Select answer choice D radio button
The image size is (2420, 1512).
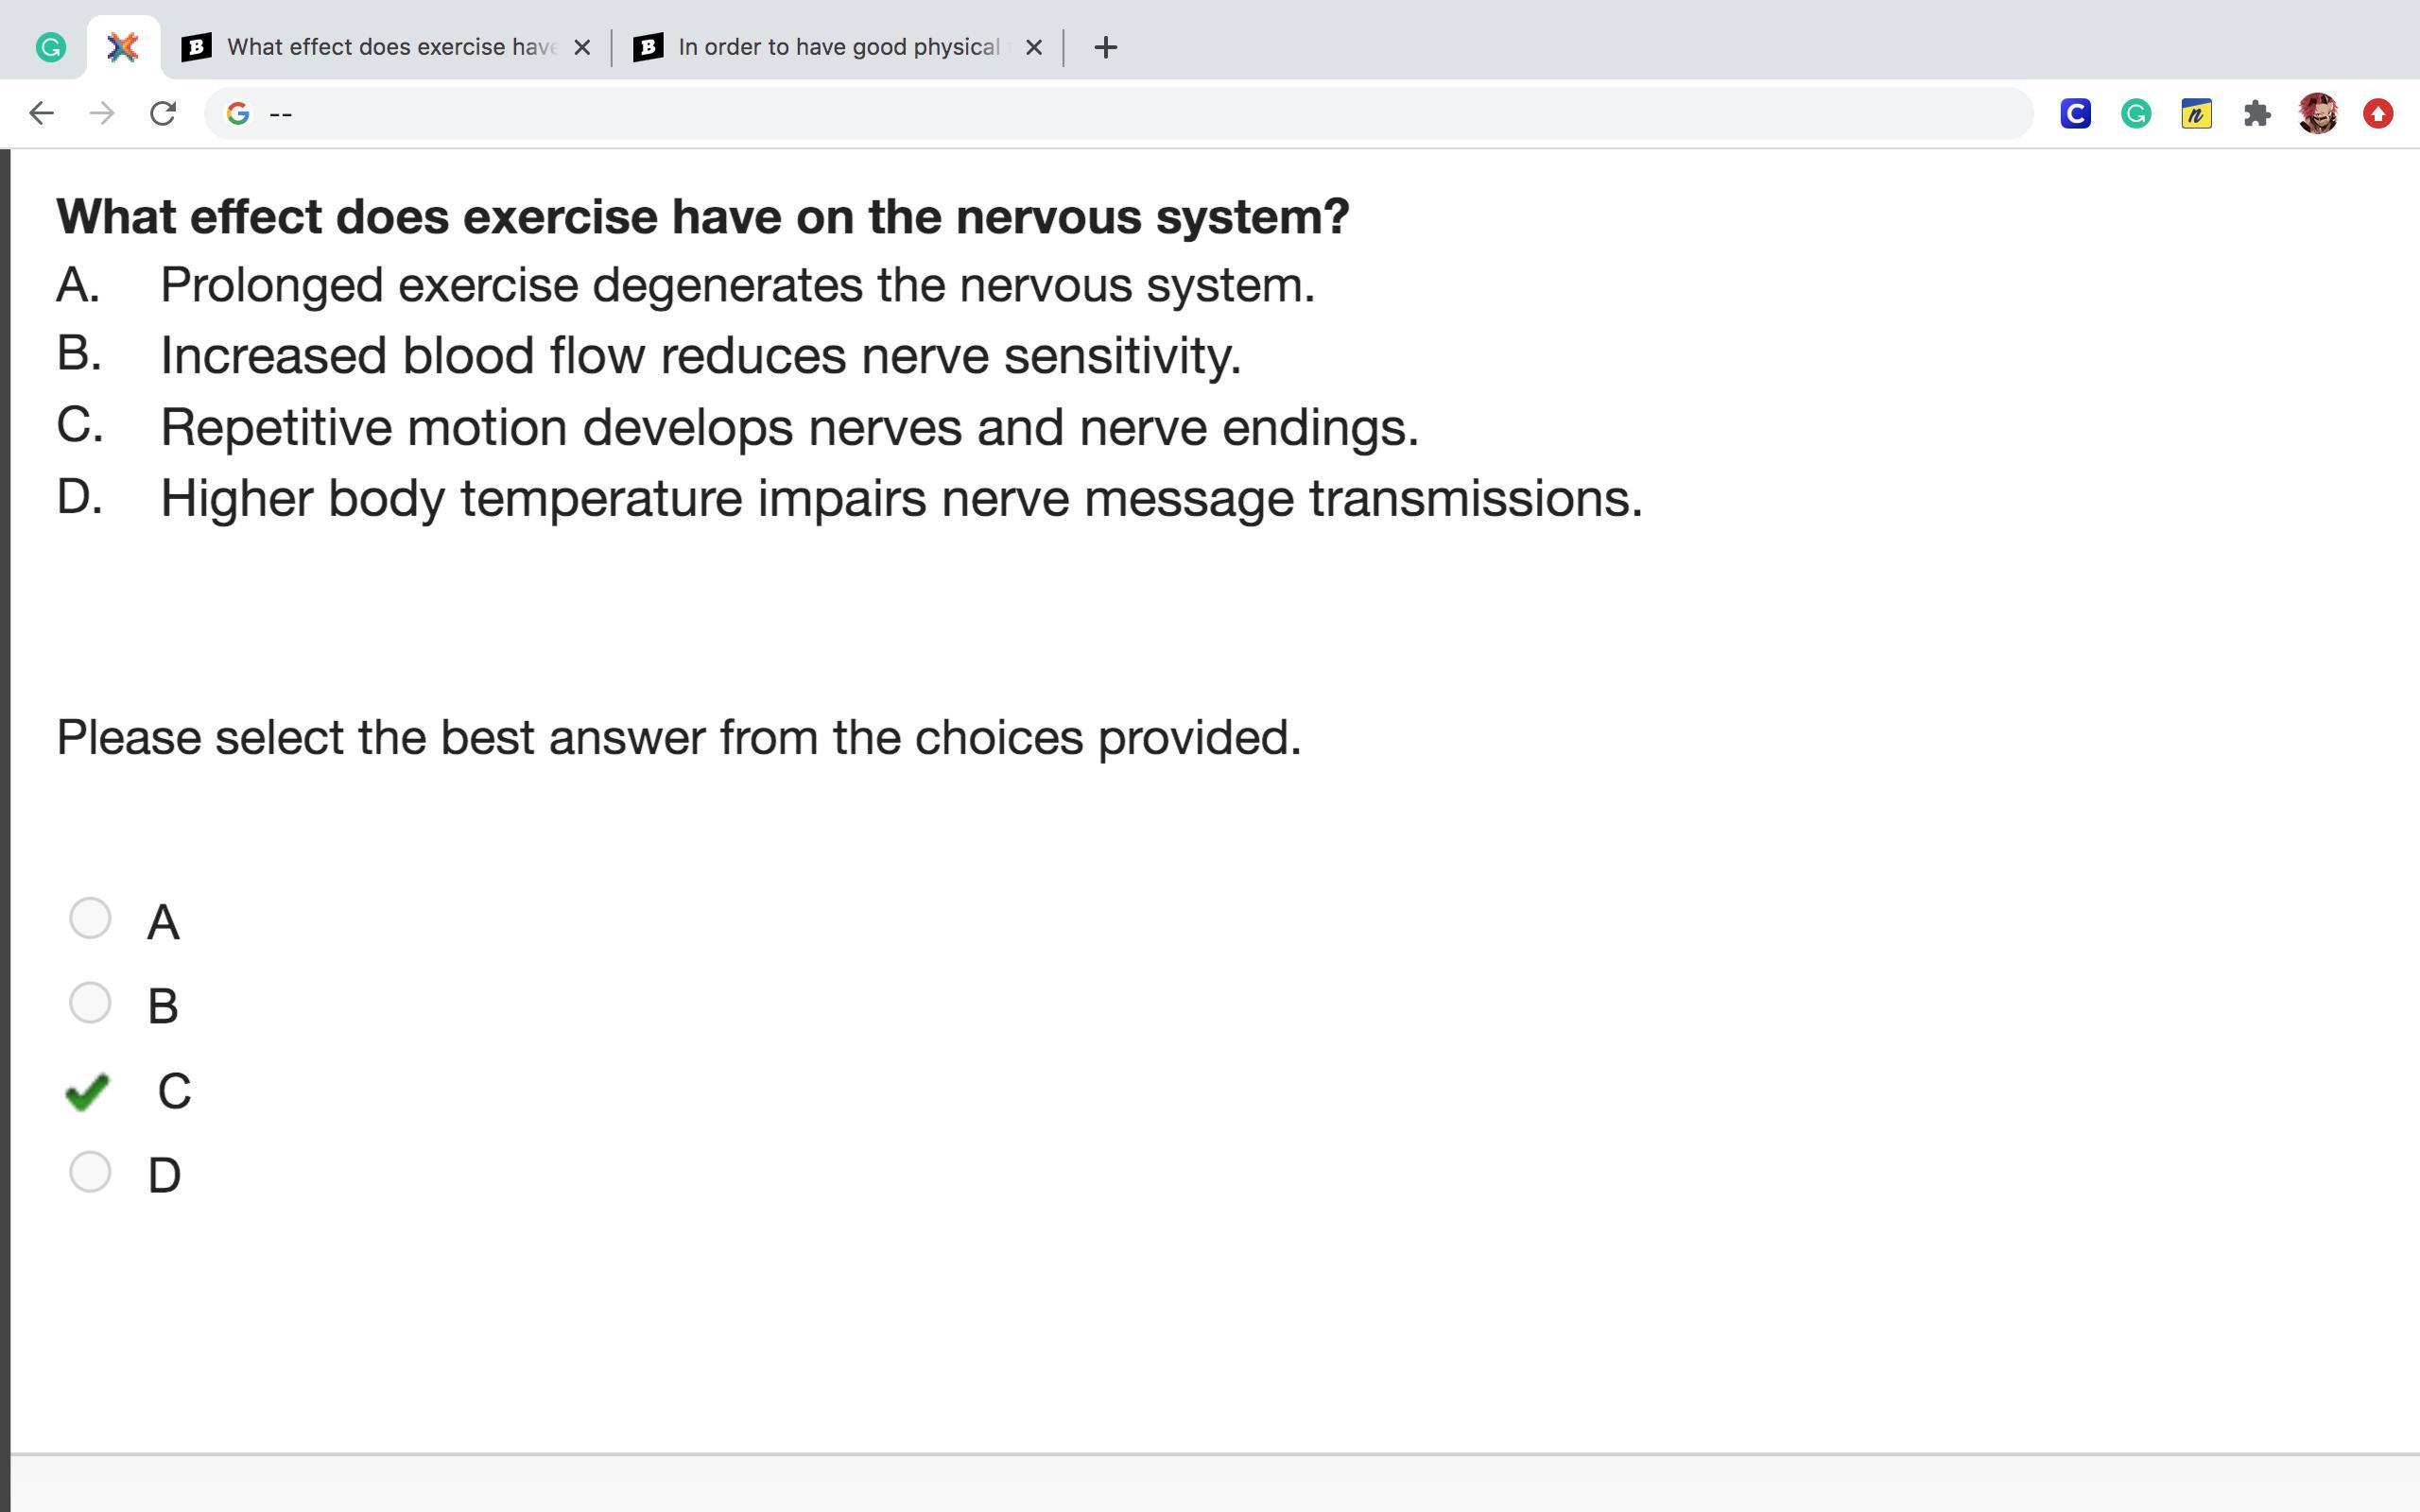[90, 1172]
